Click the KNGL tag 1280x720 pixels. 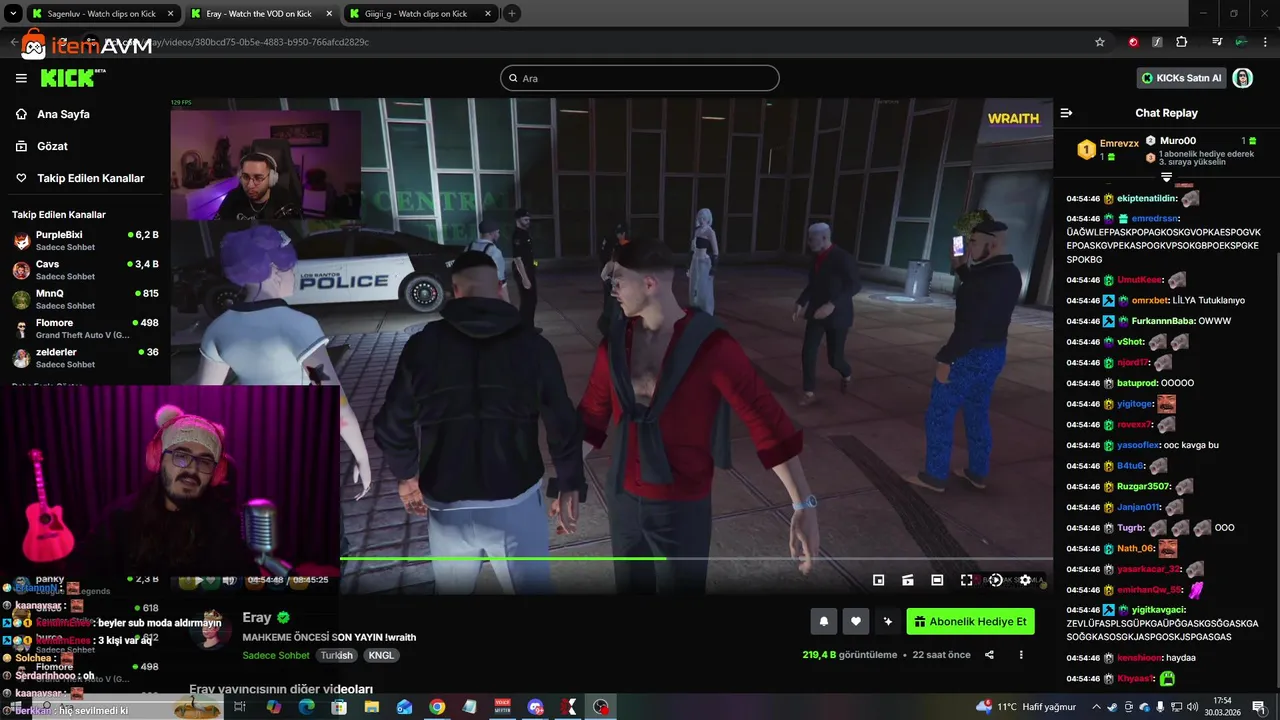click(381, 655)
